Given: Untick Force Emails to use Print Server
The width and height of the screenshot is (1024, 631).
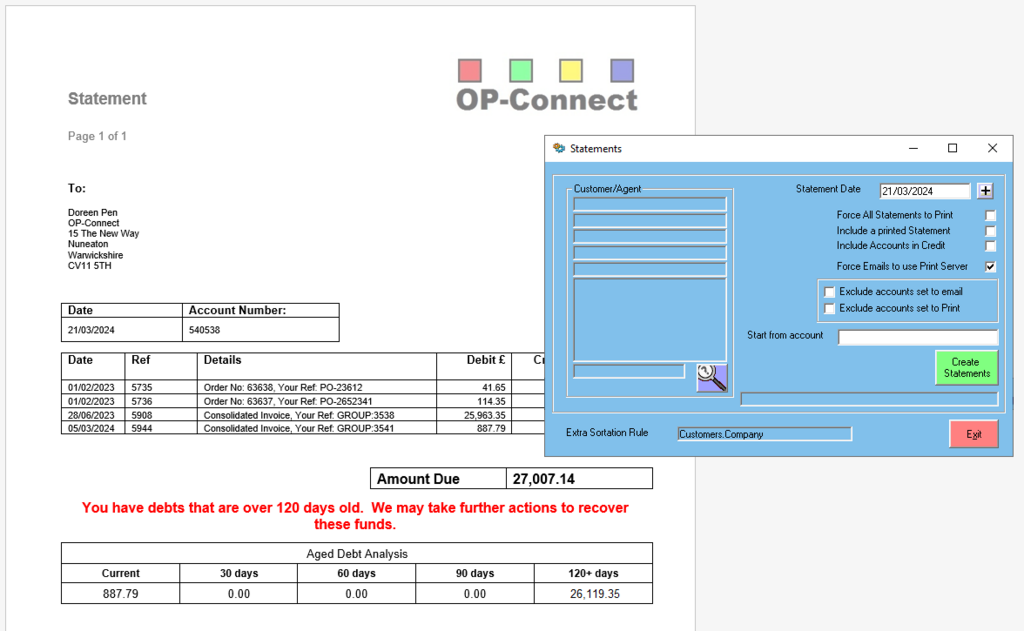Looking at the screenshot, I should (x=991, y=267).
